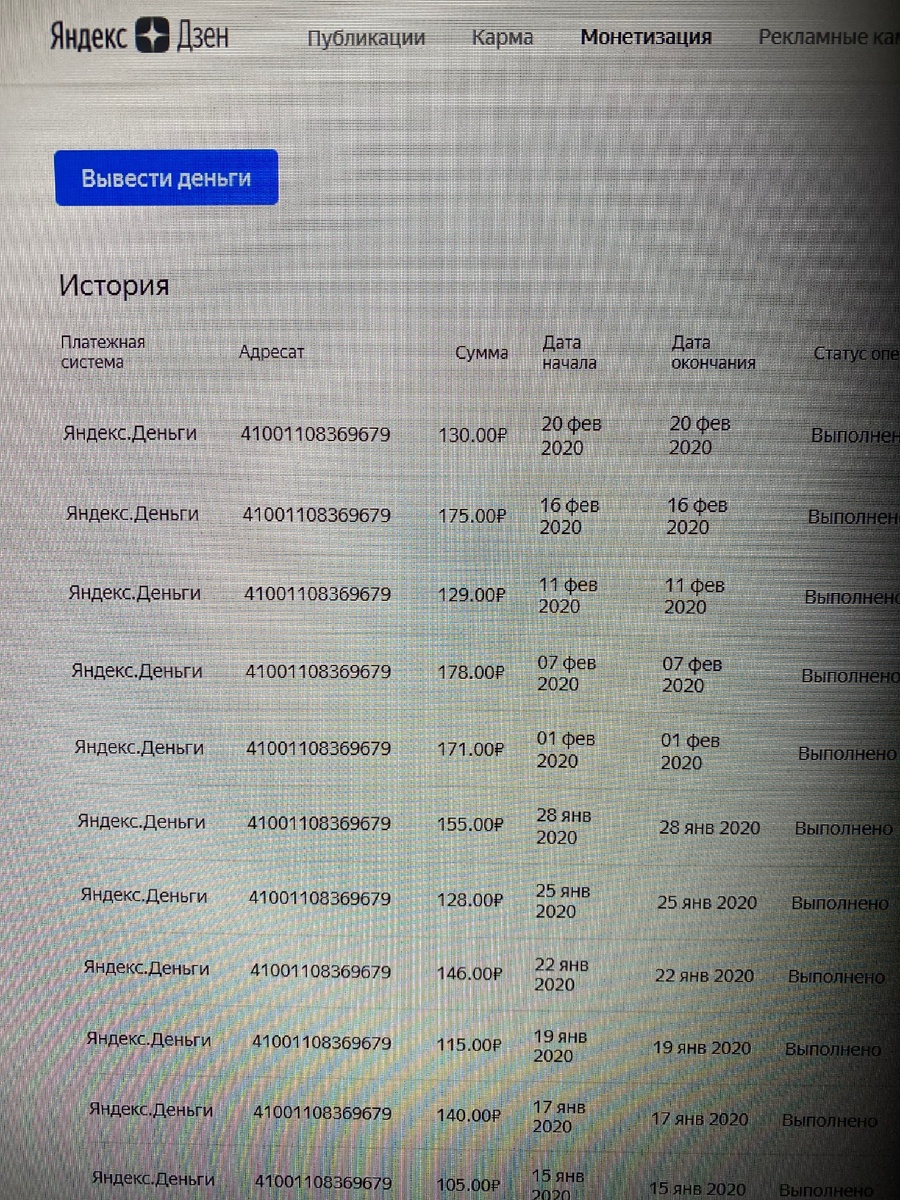This screenshot has height=1200, width=900.
Task: Select the Монетизация tab
Action: 646,37
